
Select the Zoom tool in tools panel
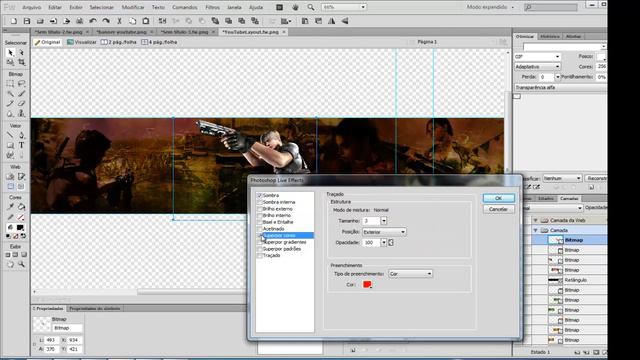tap(21, 264)
